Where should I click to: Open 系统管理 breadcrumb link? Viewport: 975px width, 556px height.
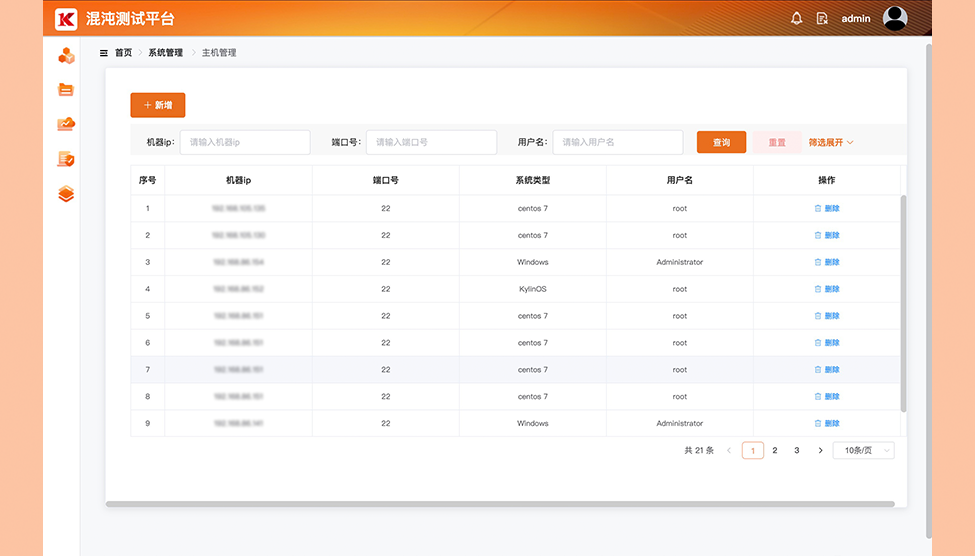point(165,53)
